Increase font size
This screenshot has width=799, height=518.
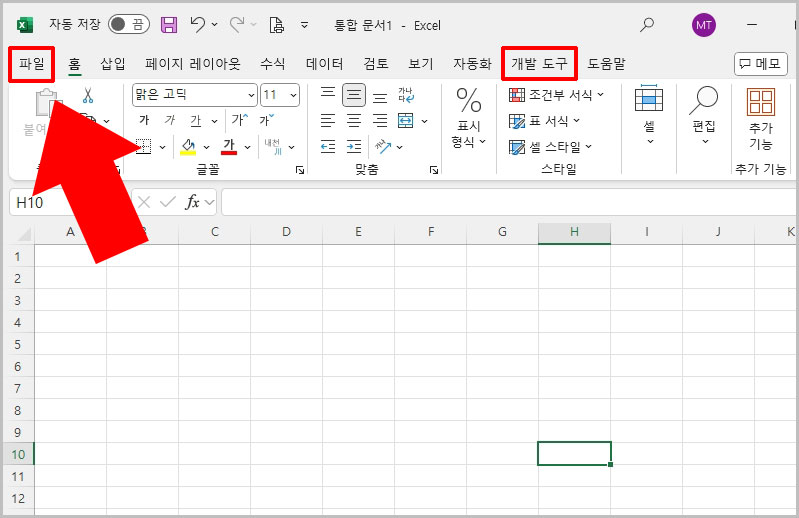tap(239, 120)
